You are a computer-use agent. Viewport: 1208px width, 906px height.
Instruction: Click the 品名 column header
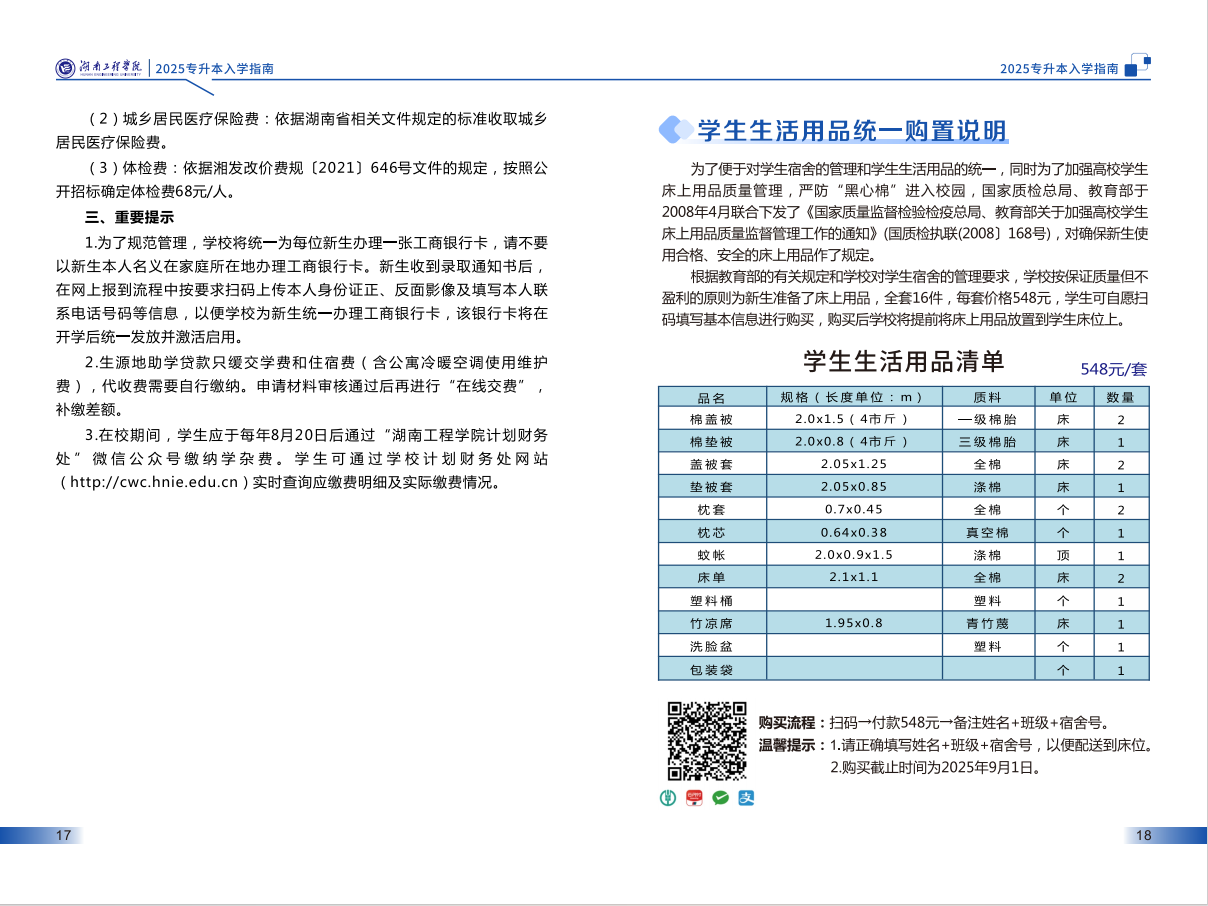point(712,396)
